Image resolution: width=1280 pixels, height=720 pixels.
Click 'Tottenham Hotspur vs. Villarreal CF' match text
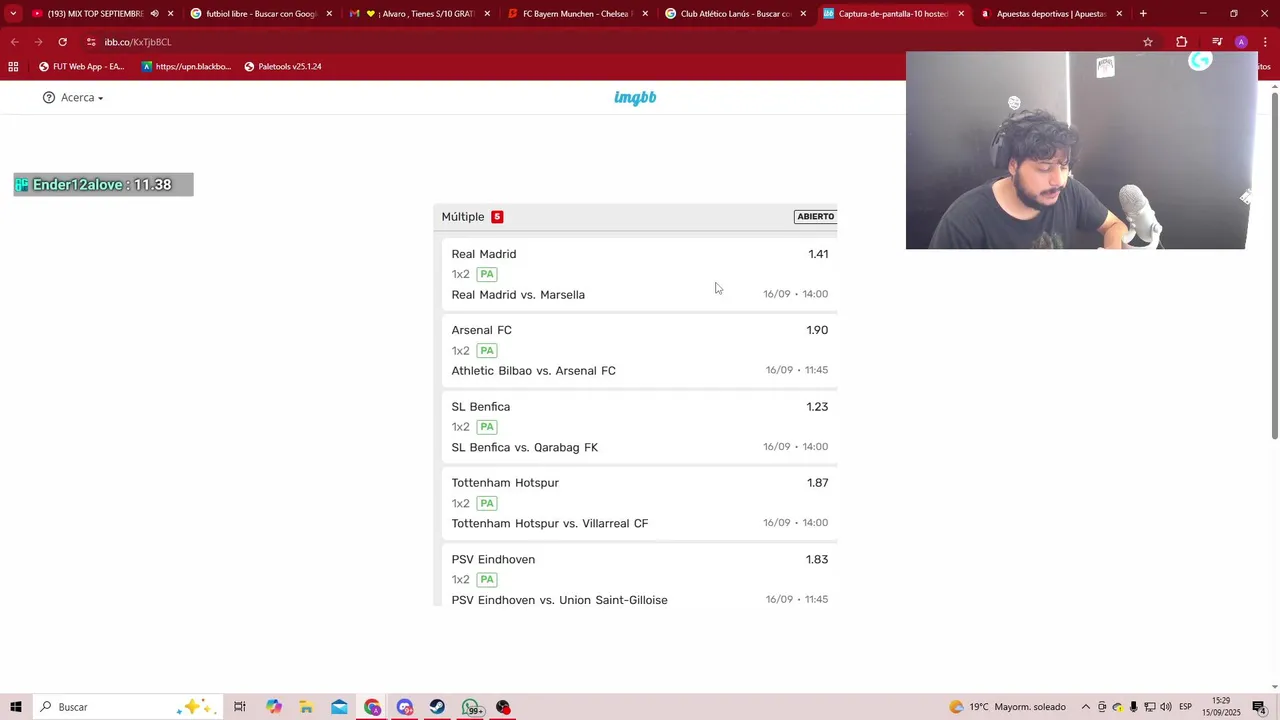pos(549,524)
